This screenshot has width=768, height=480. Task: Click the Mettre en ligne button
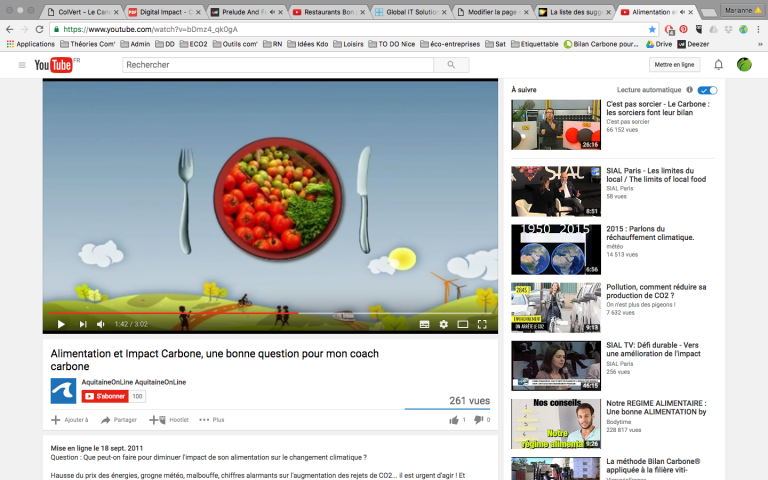[x=674, y=65]
